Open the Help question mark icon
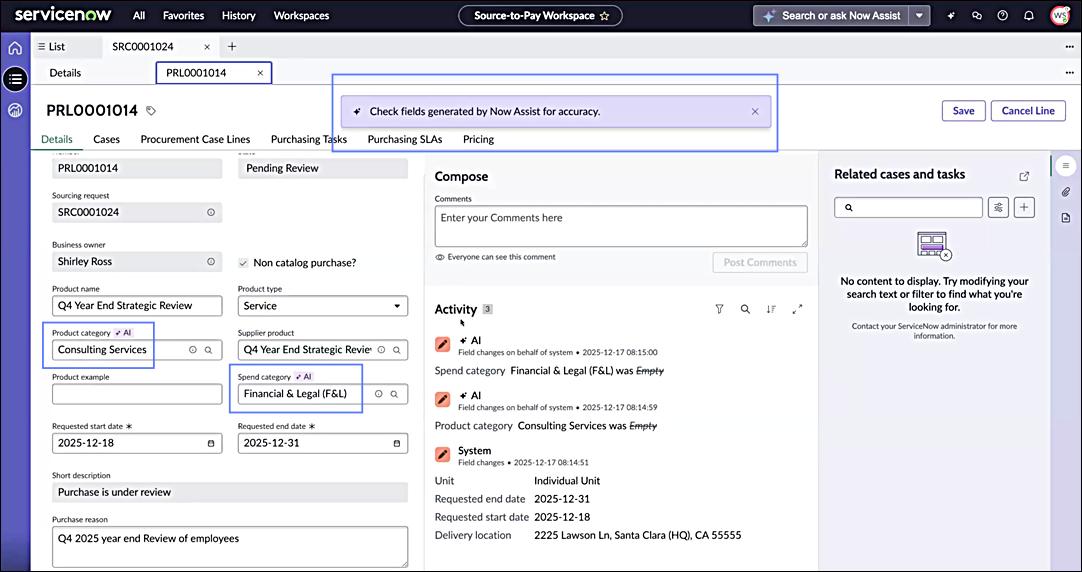Viewport: 1082px width, 572px height. tap(1003, 15)
